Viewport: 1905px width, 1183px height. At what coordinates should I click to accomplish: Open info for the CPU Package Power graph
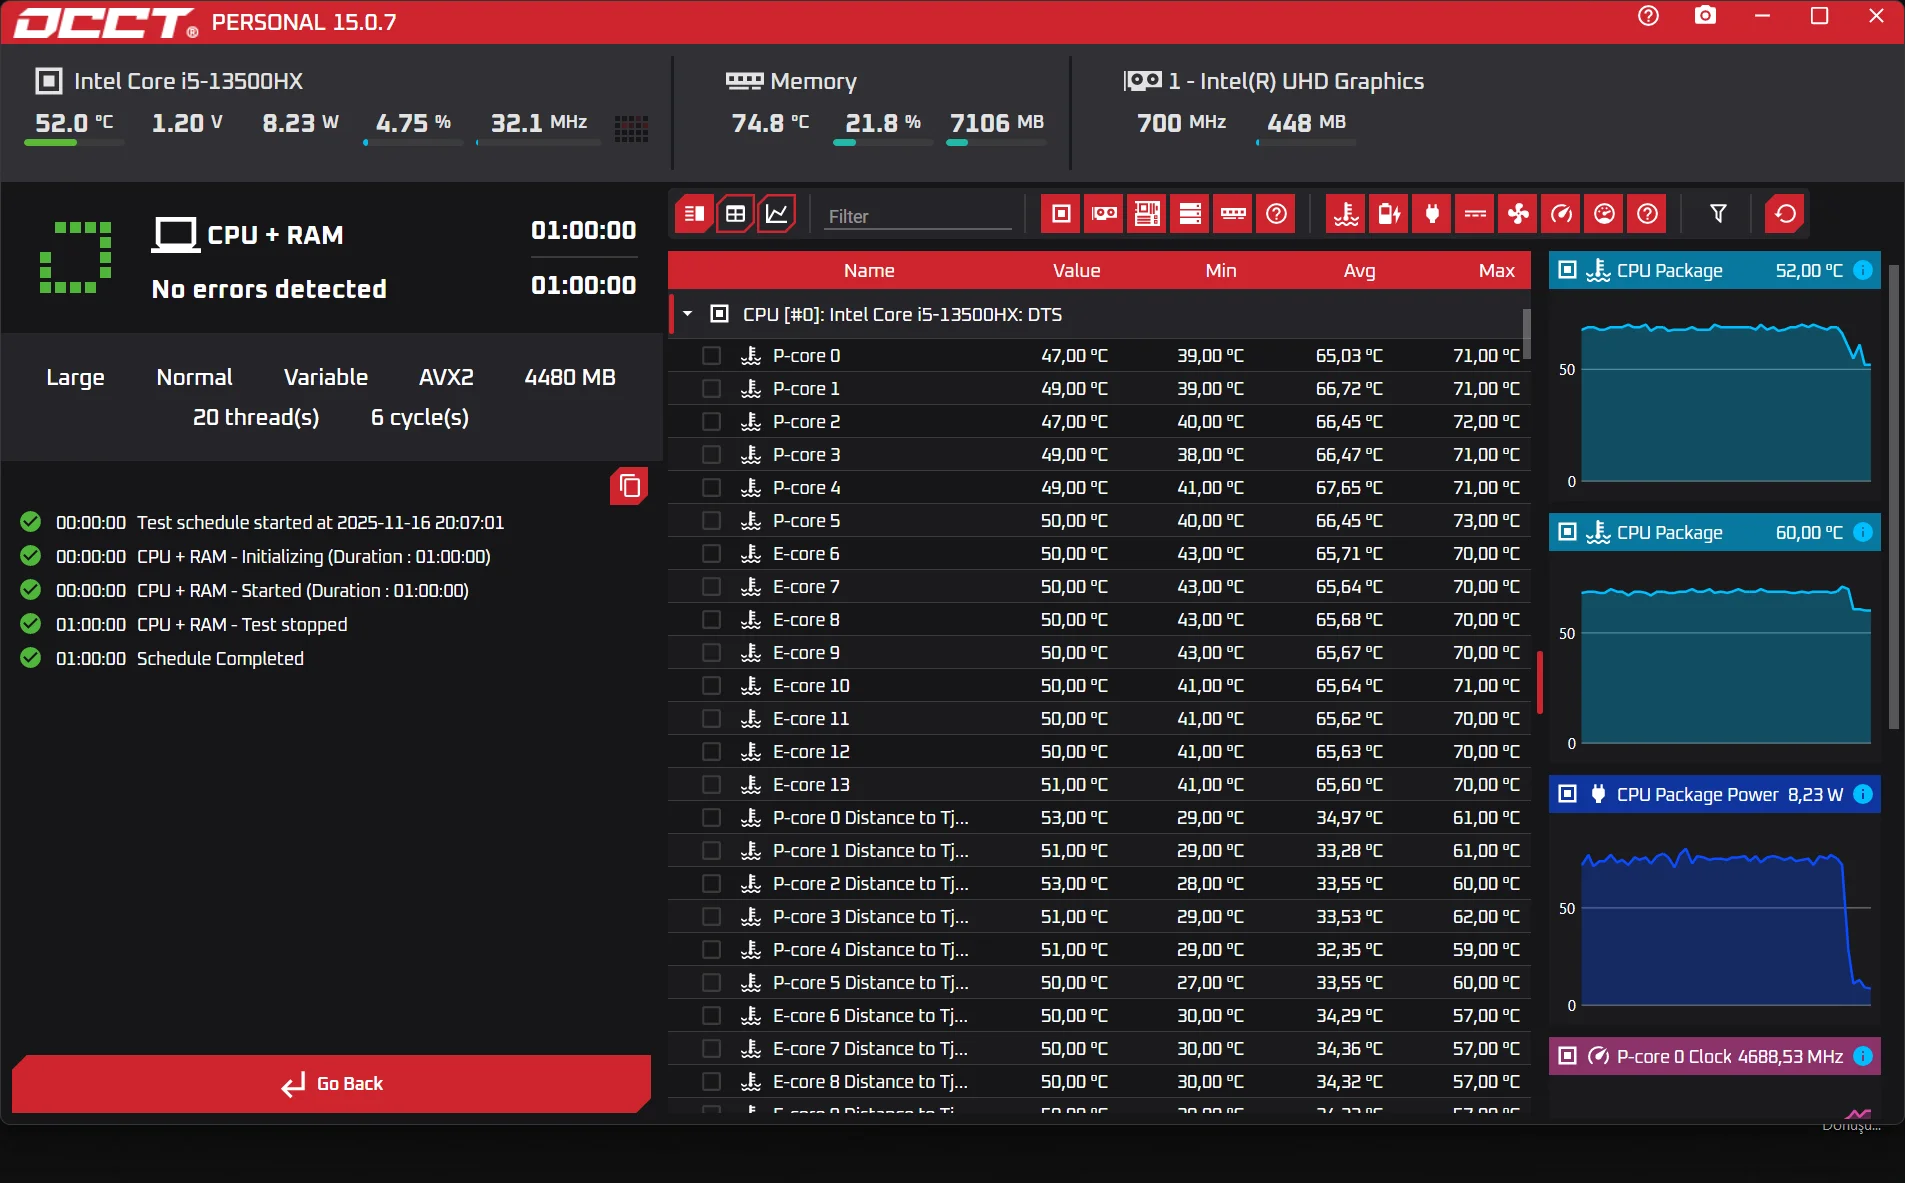[x=1863, y=794]
